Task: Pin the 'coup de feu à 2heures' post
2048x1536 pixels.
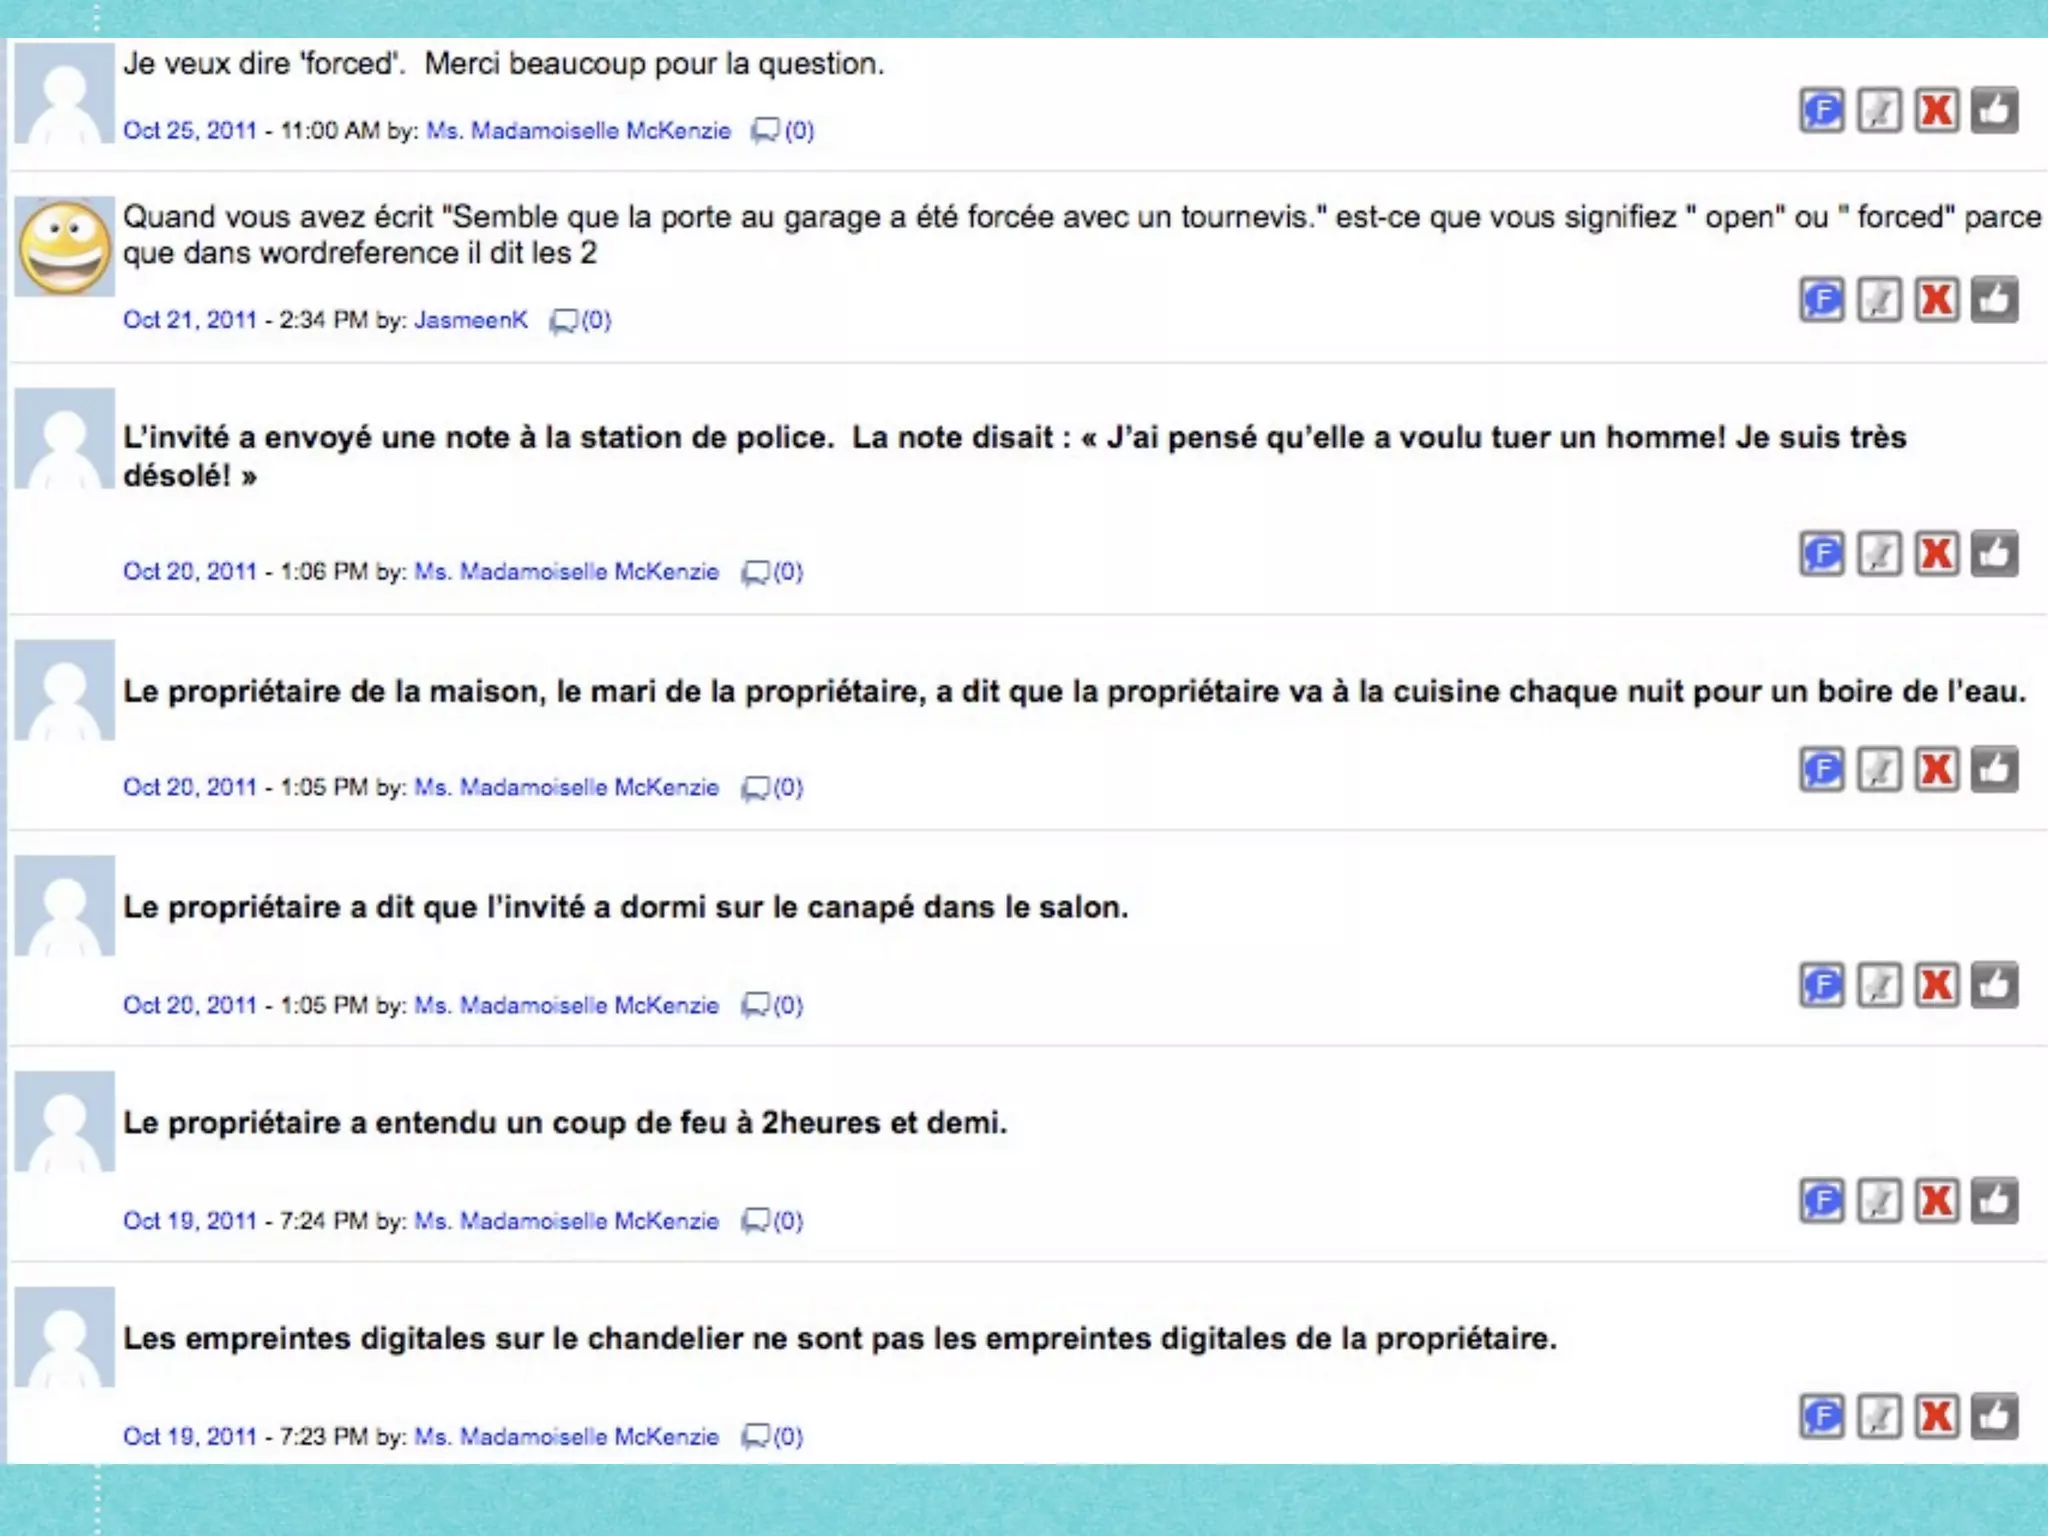Action: click(x=1878, y=1201)
